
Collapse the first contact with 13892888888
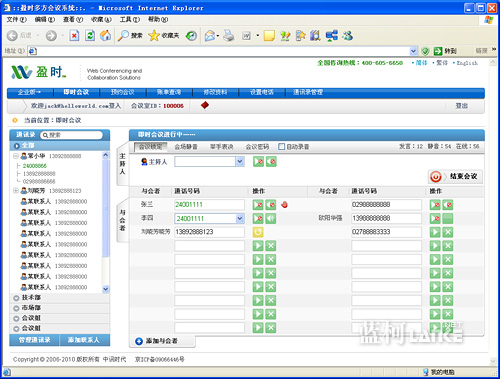coord(15,156)
